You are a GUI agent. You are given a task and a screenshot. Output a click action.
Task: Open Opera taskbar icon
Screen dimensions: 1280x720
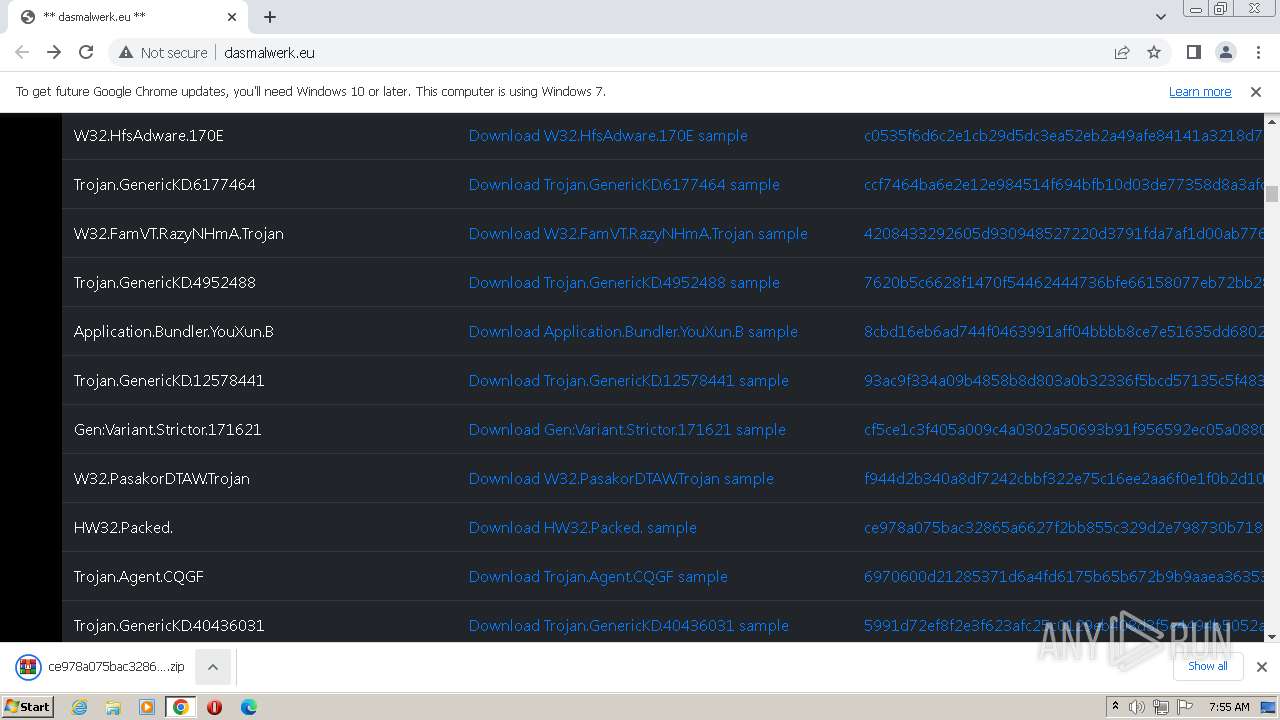214,707
